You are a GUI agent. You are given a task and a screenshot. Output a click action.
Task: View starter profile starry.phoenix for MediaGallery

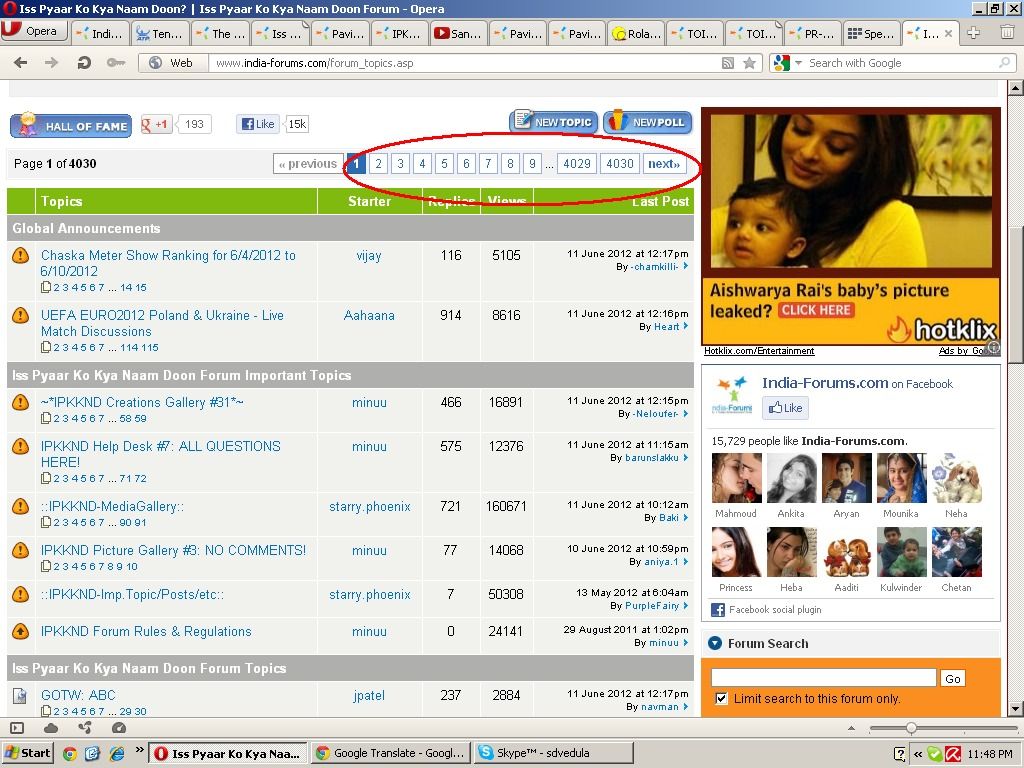[370, 507]
